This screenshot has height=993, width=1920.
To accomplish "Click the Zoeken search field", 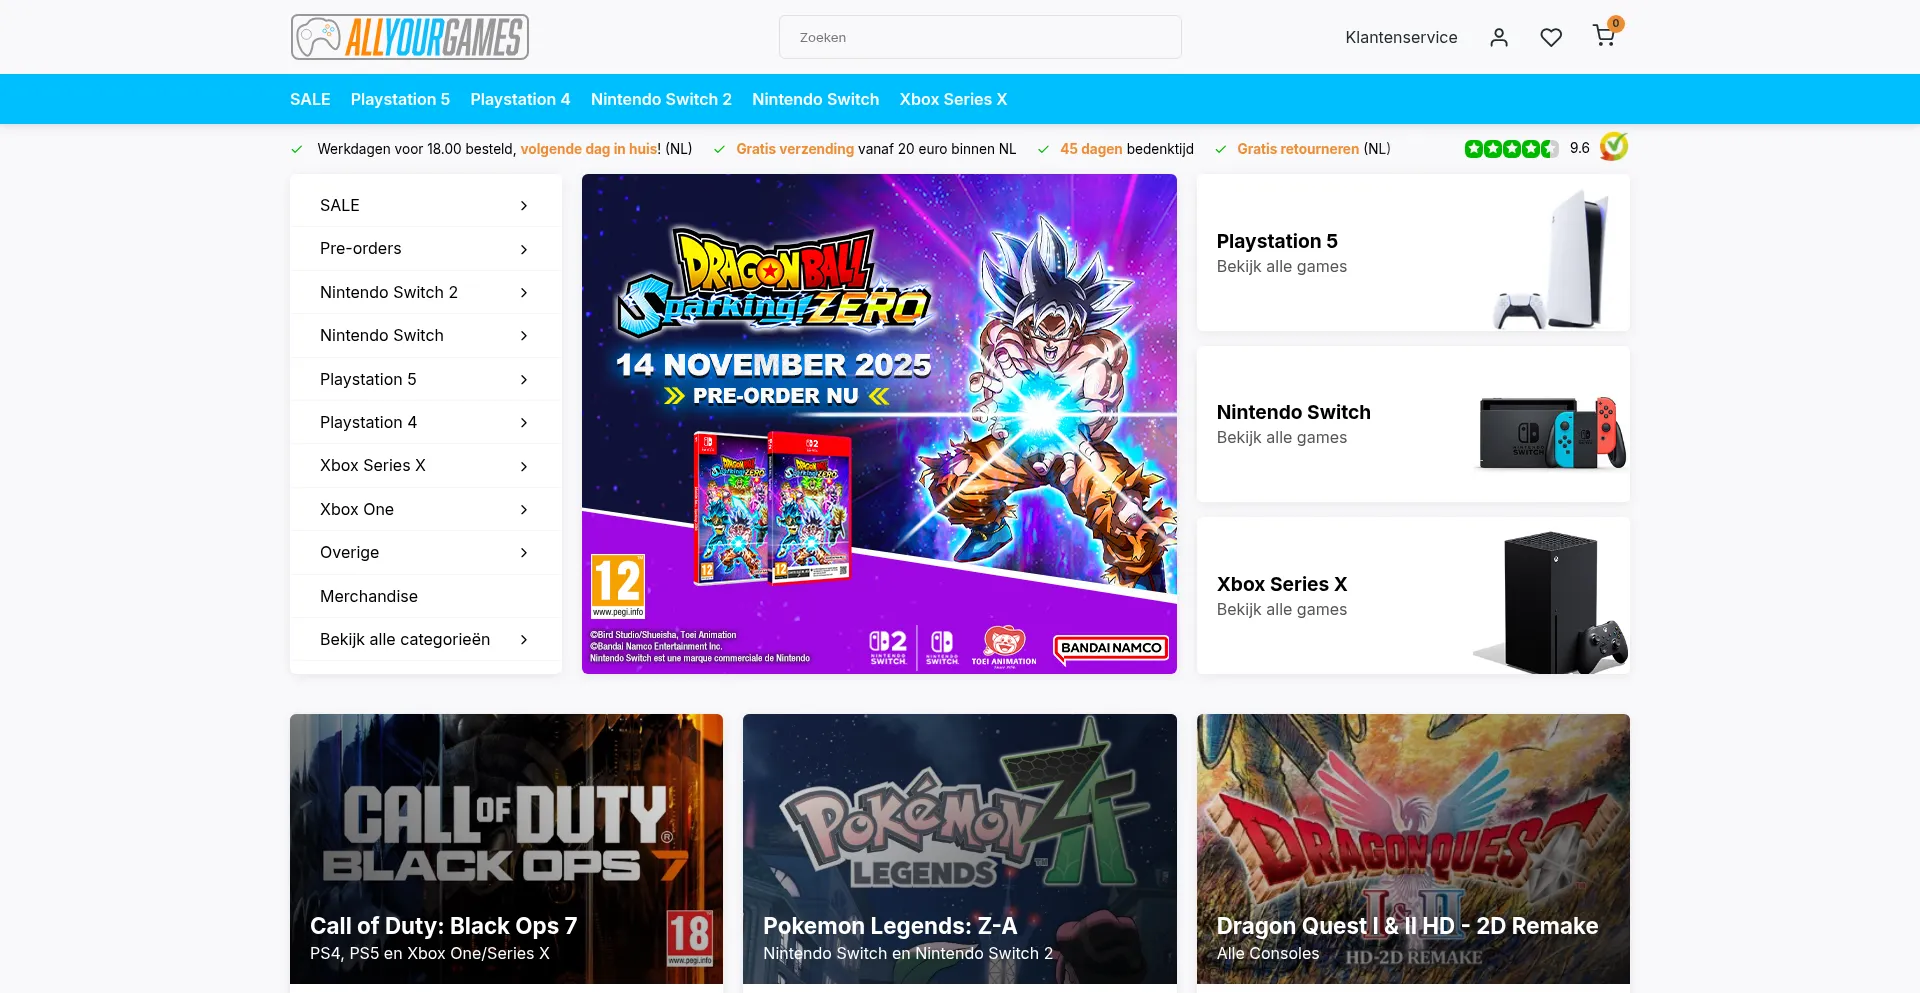I will pos(980,37).
